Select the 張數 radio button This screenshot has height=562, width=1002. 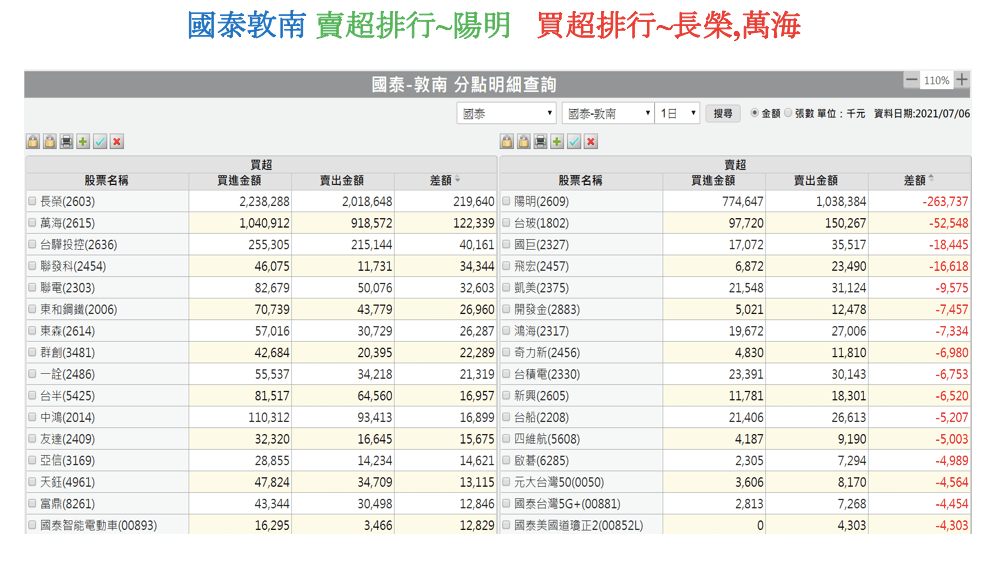(x=788, y=114)
